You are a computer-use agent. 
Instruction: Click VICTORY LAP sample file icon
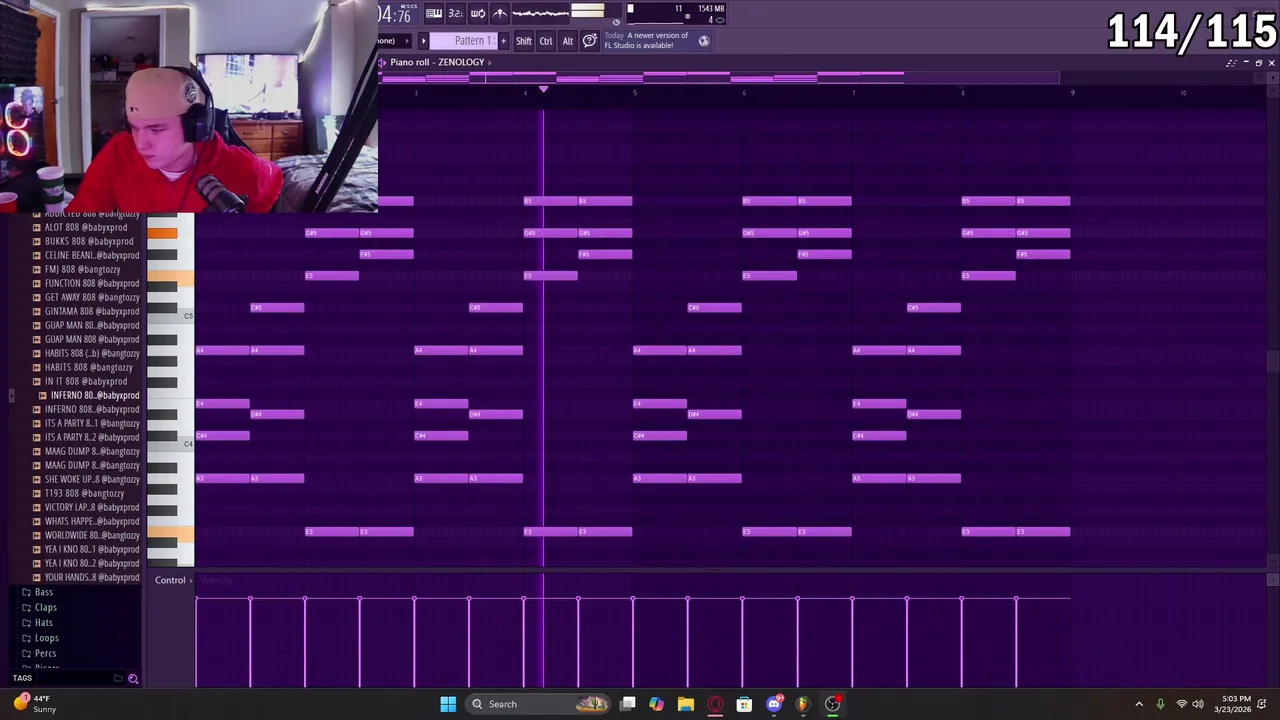tap(37, 507)
